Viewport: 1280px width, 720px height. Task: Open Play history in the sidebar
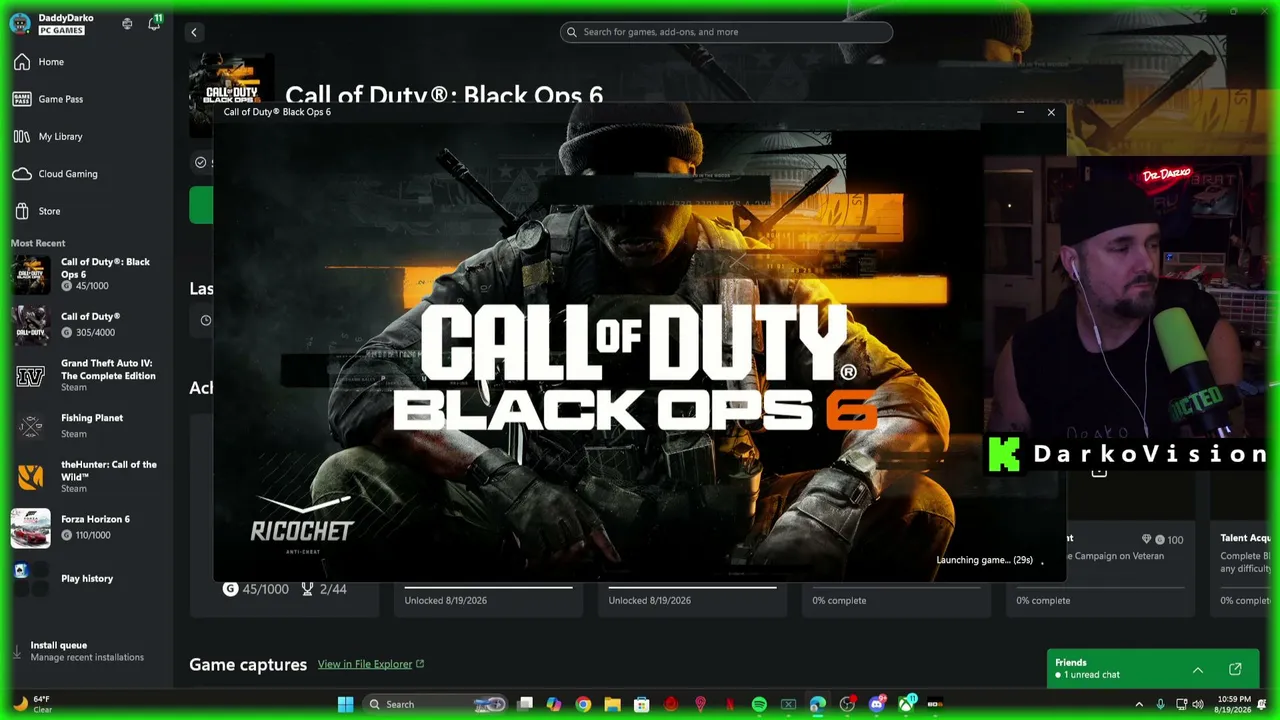point(87,579)
